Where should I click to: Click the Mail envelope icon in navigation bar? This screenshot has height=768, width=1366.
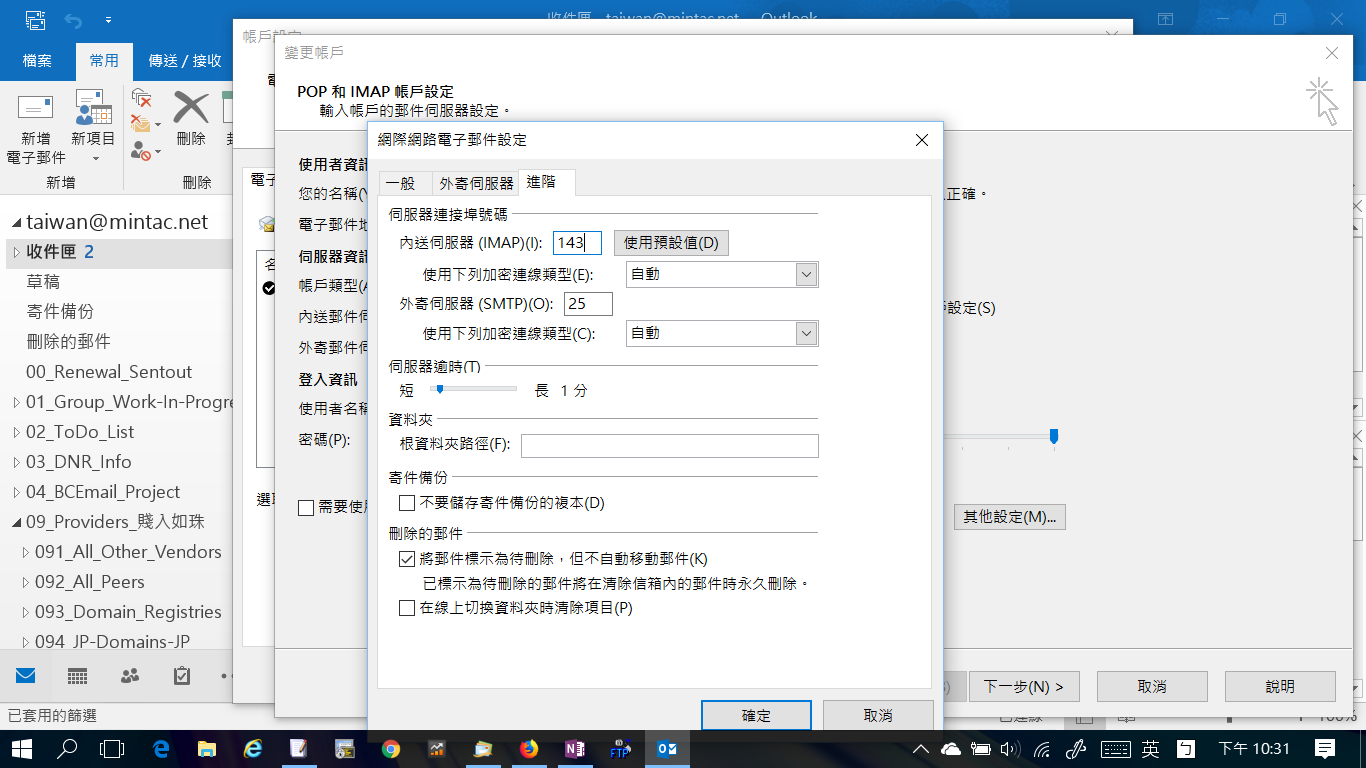25,676
